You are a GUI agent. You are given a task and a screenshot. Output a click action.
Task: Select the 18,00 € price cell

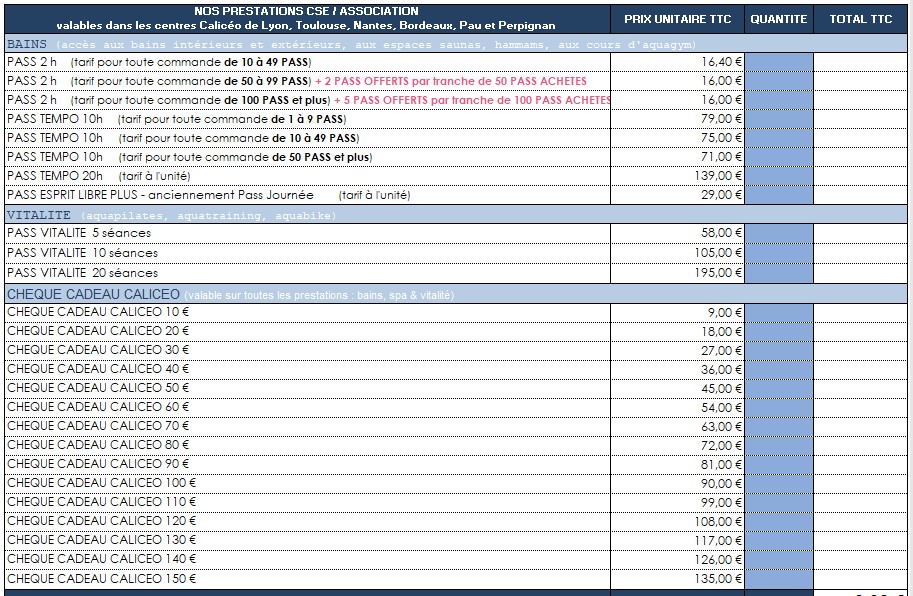click(x=677, y=332)
